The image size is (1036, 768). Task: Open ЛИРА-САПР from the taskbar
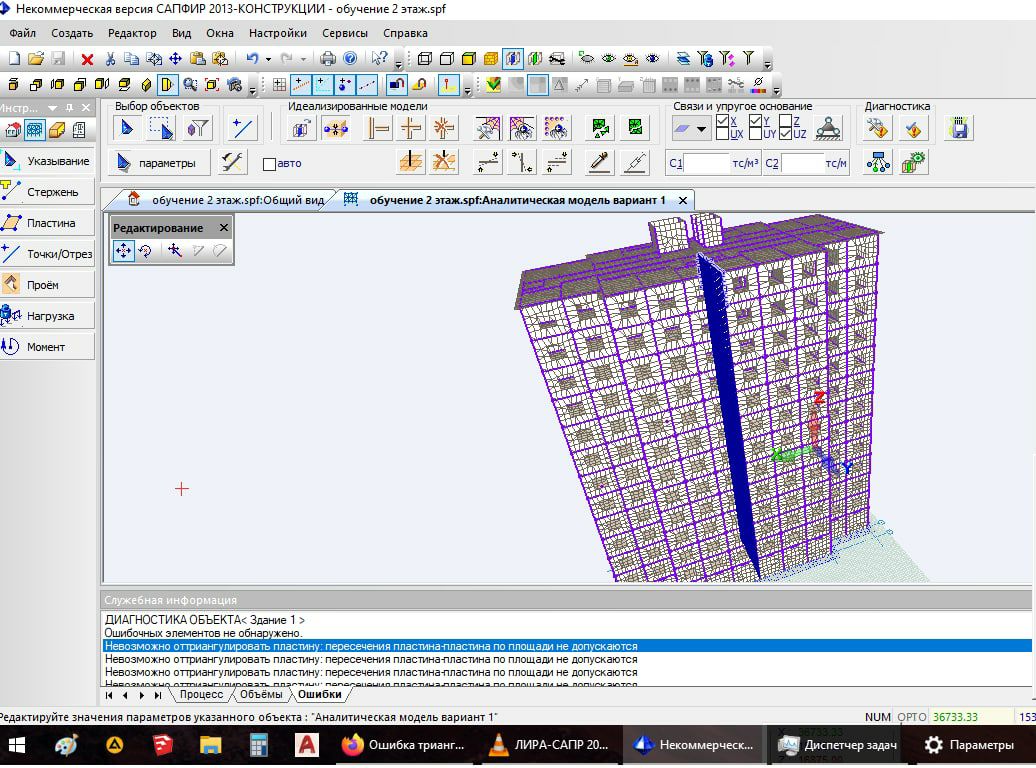[550, 746]
